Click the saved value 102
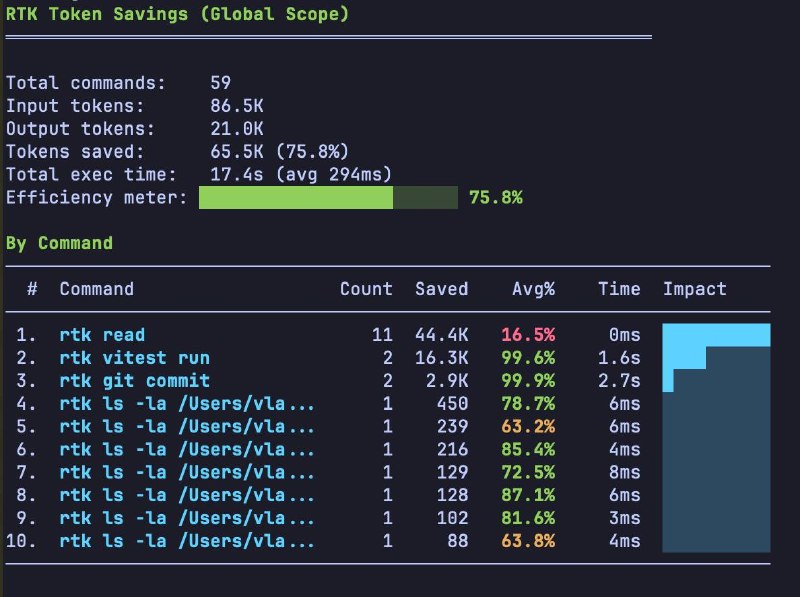Image resolution: width=800 pixels, height=597 pixels. [x=453, y=518]
